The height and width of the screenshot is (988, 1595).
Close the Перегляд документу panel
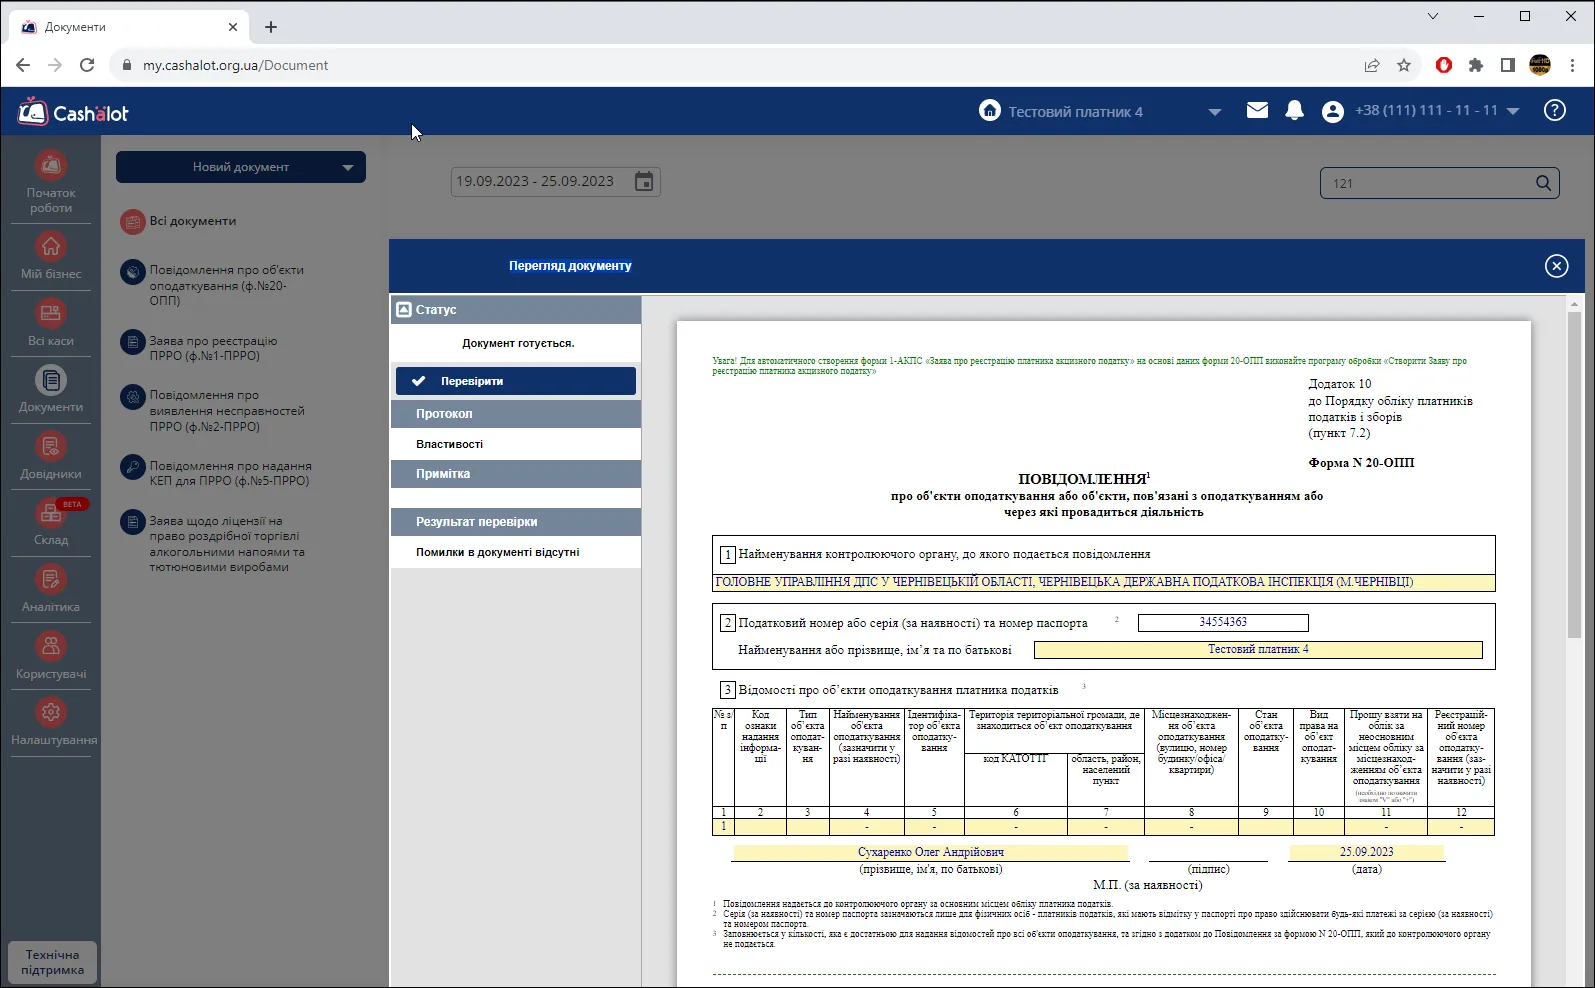click(x=1556, y=265)
